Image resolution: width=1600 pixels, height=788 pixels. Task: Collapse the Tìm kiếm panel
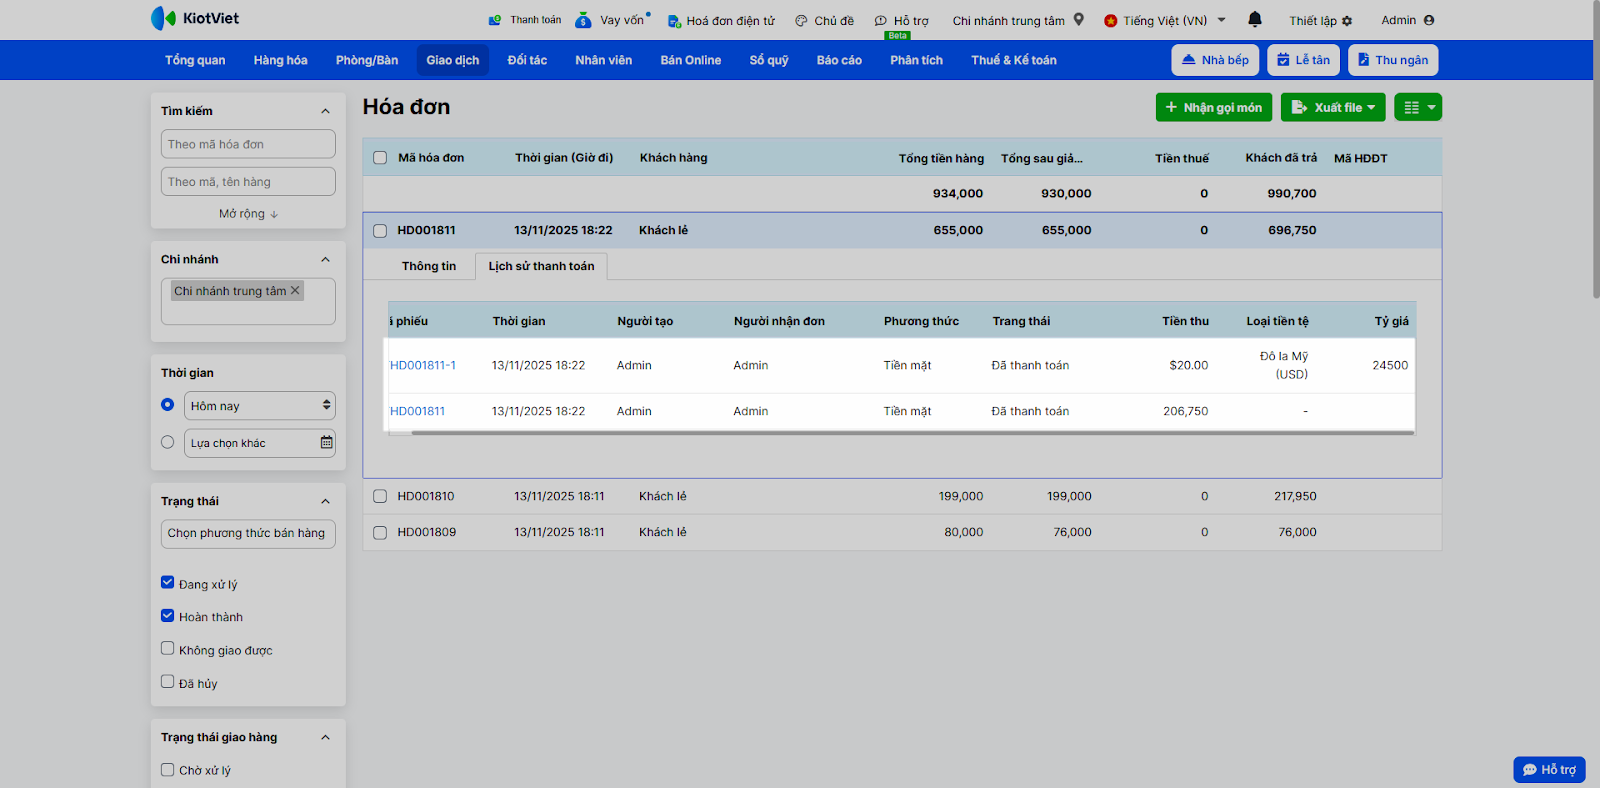pyautogui.click(x=325, y=111)
